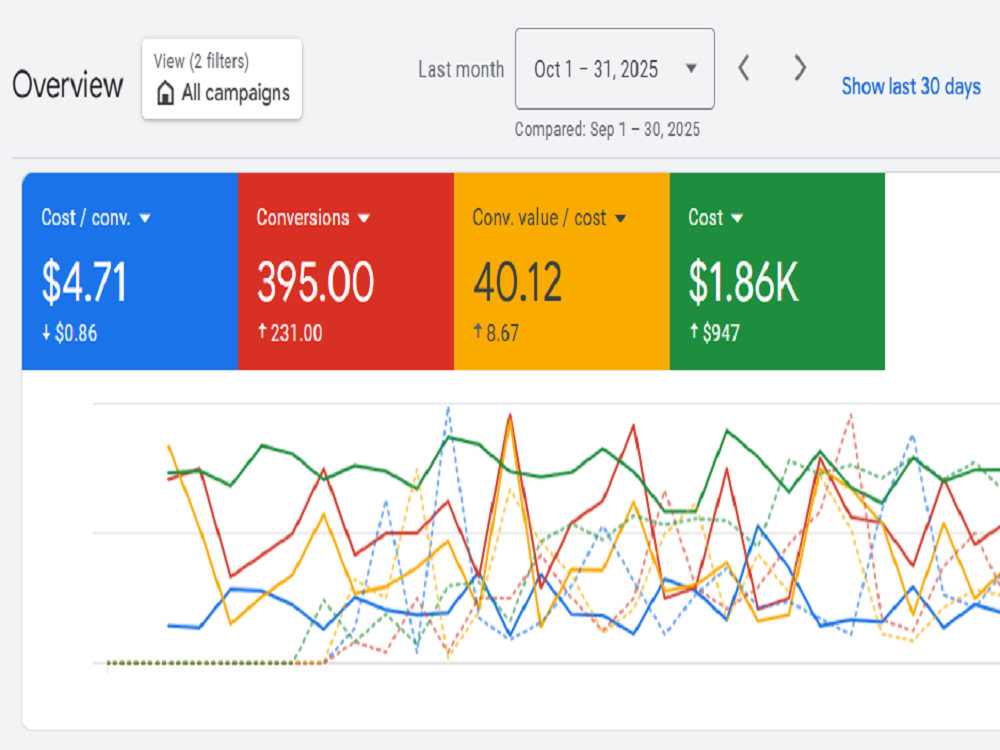Click the $947 increase value
This screenshot has width=1000, height=750.
[721, 333]
